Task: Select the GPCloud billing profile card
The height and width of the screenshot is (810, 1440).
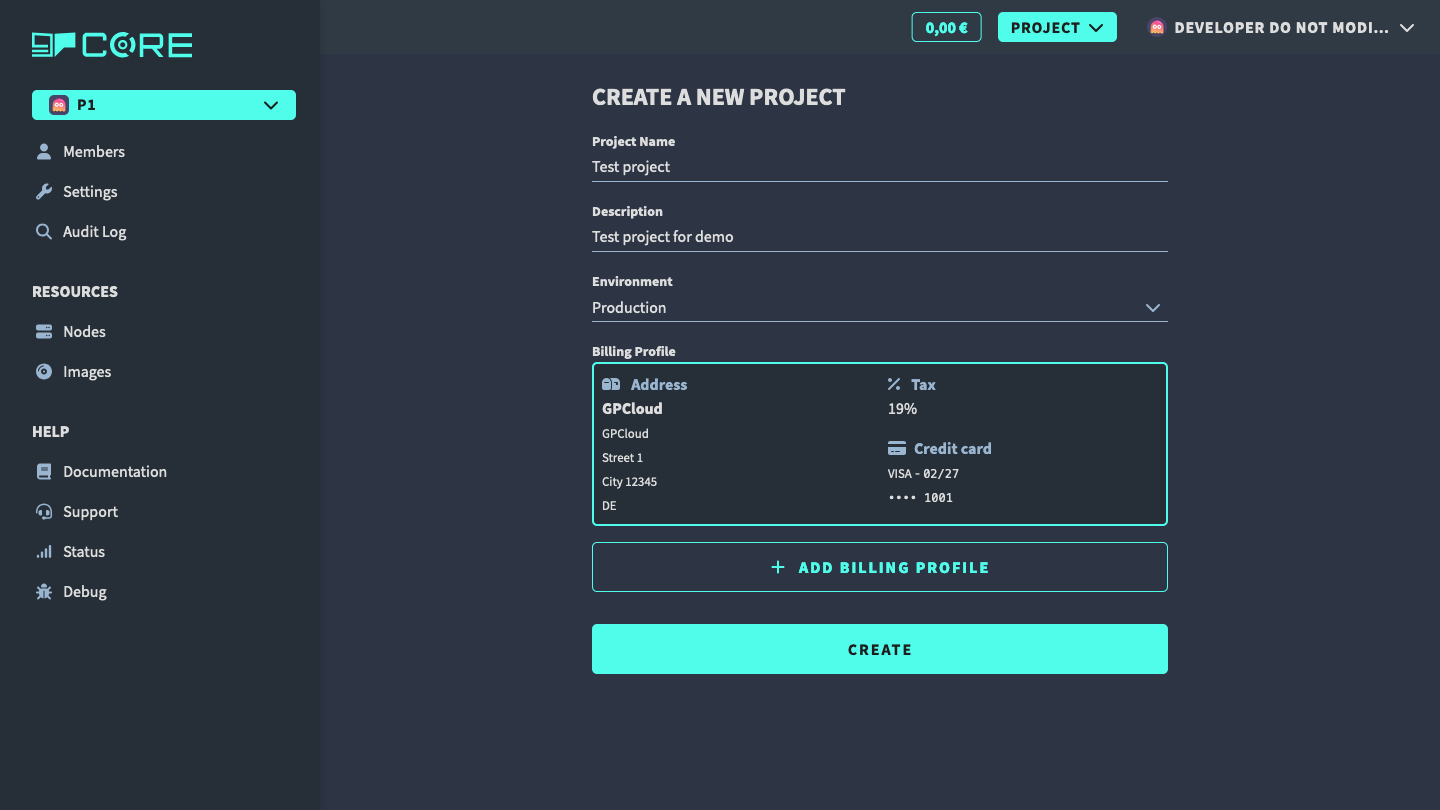Action: [880, 444]
